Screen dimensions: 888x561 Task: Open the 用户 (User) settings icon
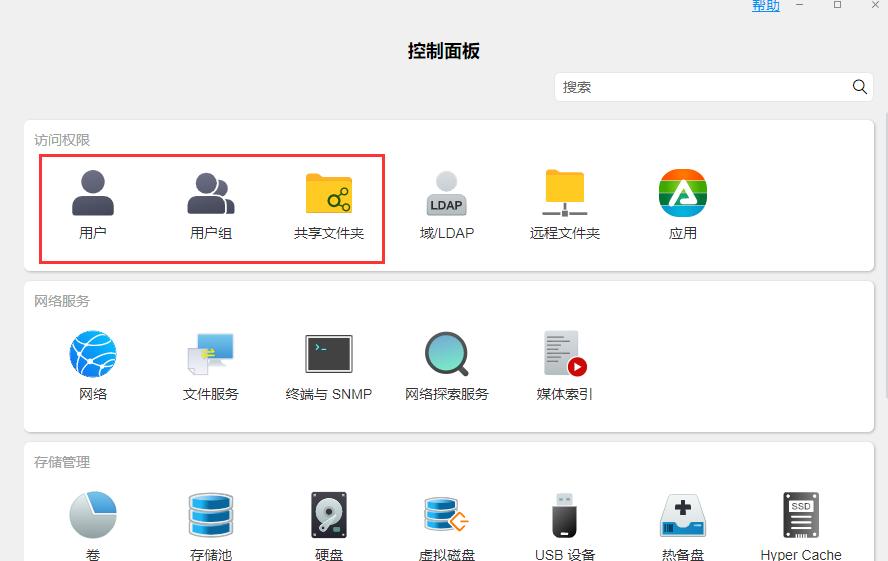coord(93,193)
